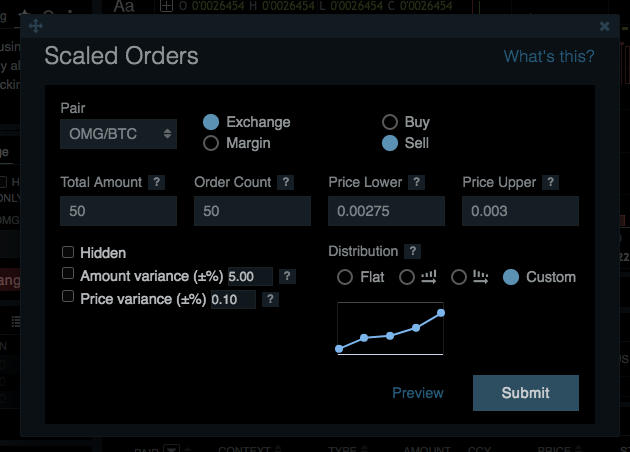Check the Price variance checkbox
This screenshot has width=630, height=452.
[x=68, y=297]
